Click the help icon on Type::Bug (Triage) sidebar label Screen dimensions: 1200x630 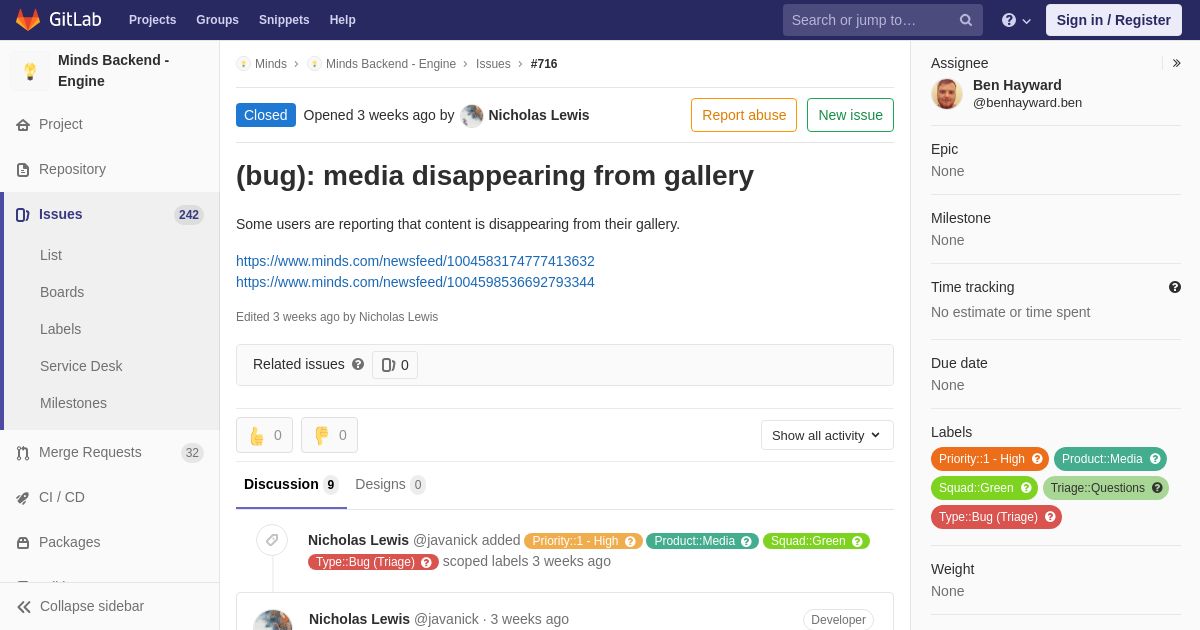[1050, 517]
